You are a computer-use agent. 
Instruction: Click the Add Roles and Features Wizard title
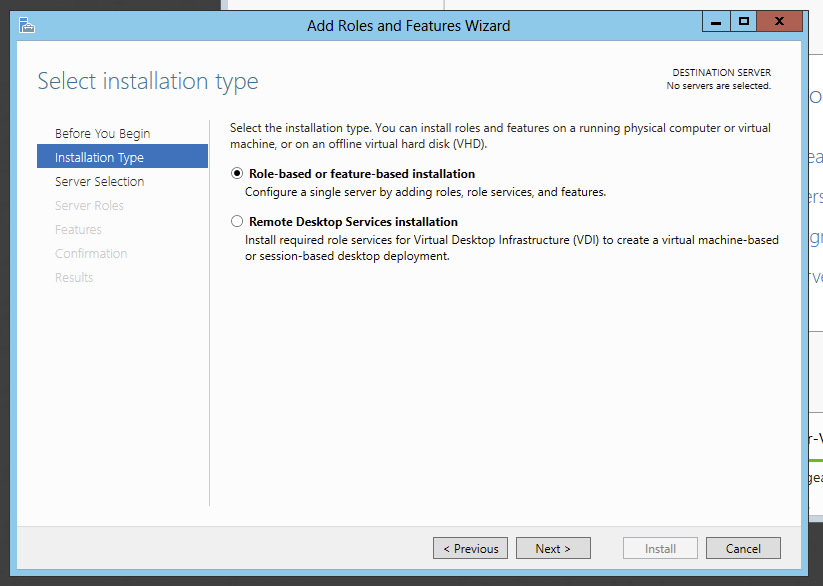click(408, 26)
